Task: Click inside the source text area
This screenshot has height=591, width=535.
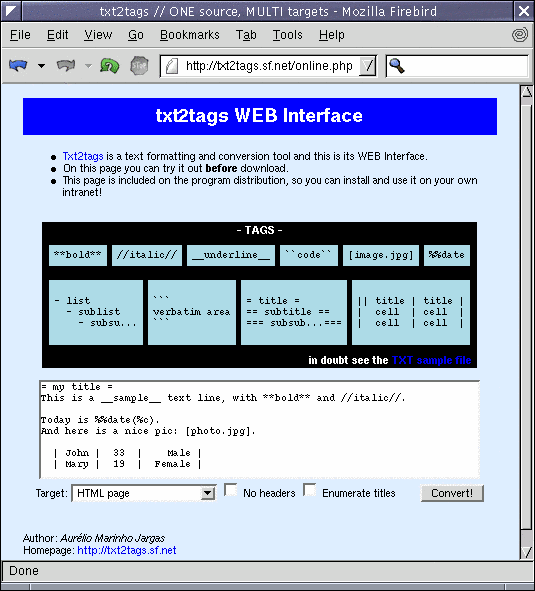Action: click(x=260, y=429)
